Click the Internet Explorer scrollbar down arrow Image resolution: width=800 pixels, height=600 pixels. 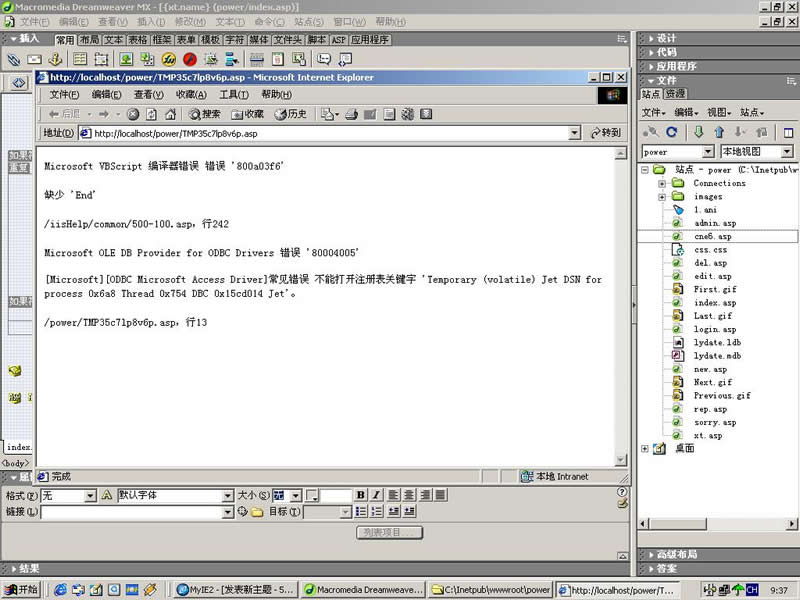coord(621,460)
